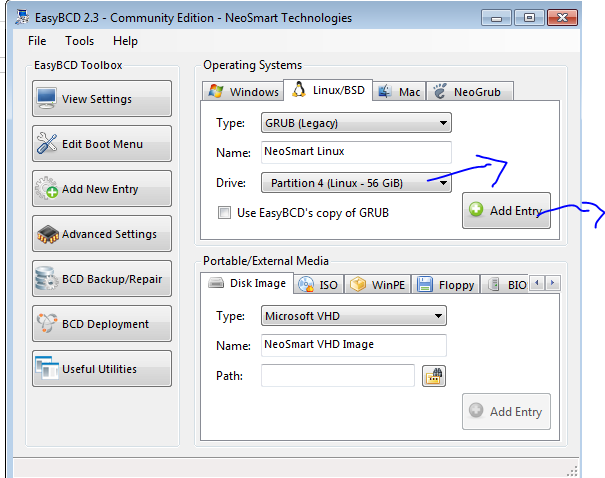Open Edit Boot Menu section
605x478 pixels.
(102, 144)
